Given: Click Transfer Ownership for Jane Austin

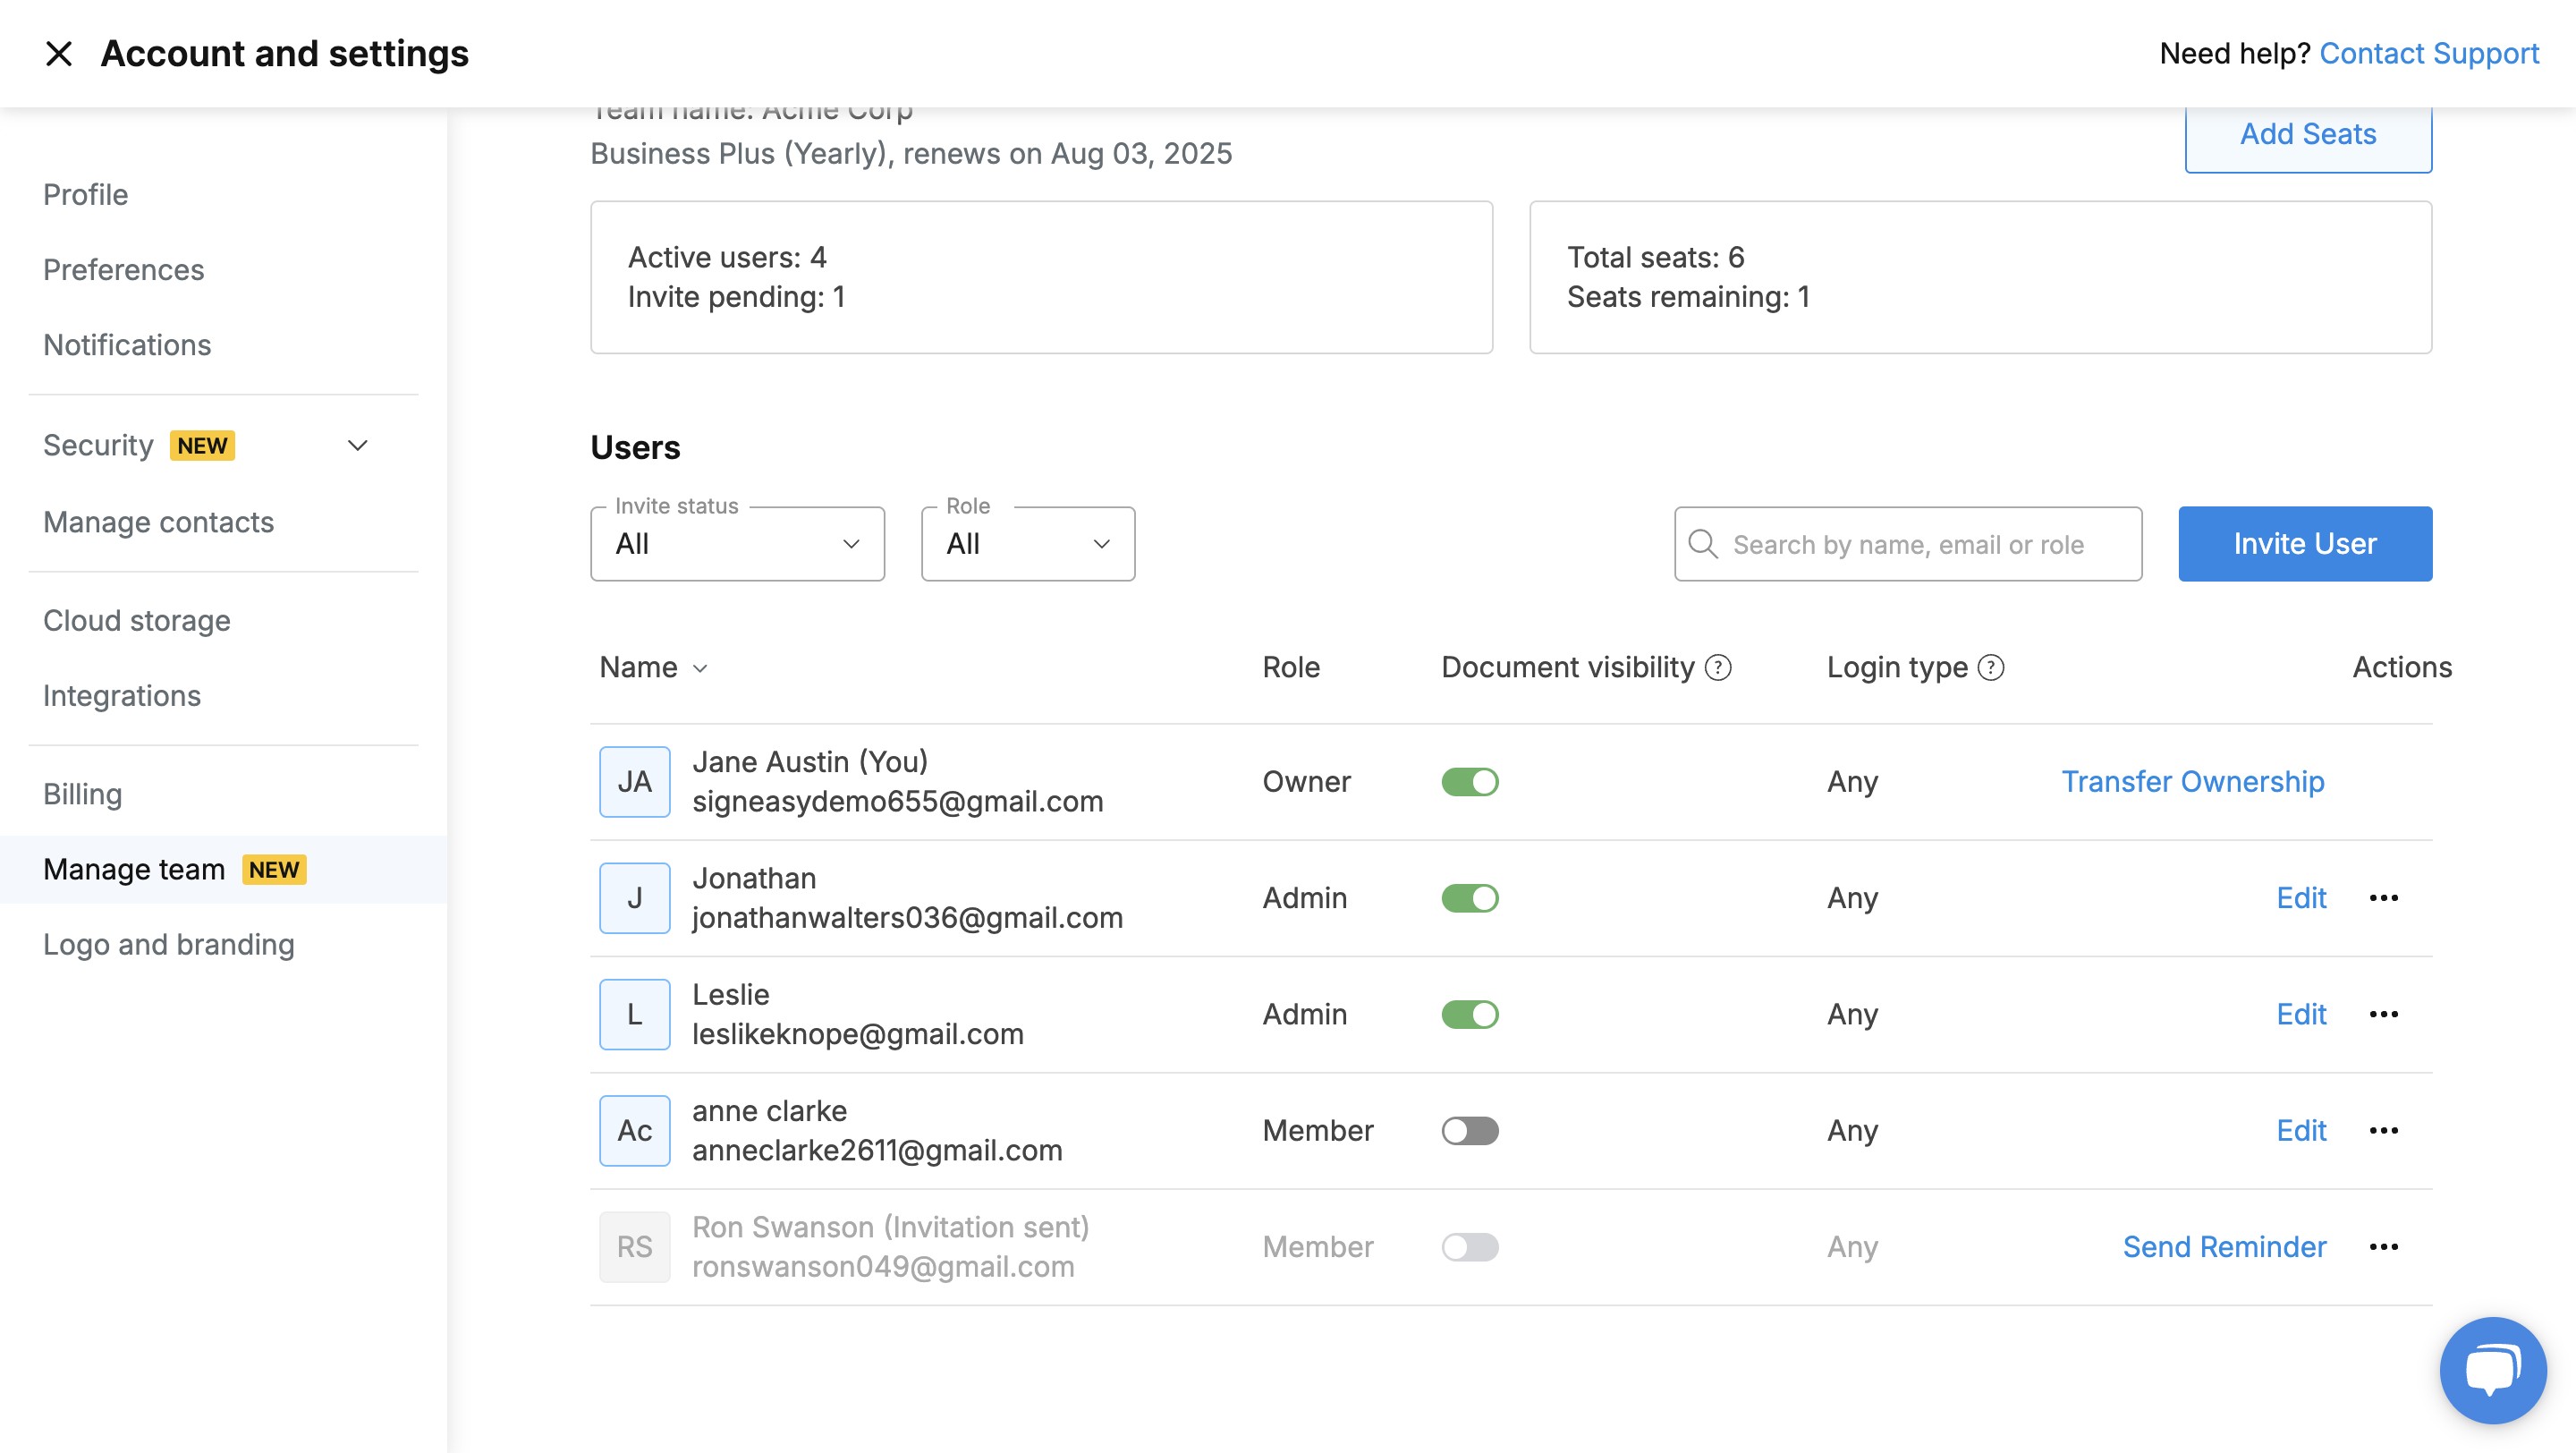Looking at the screenshot, I should 2193,781.
